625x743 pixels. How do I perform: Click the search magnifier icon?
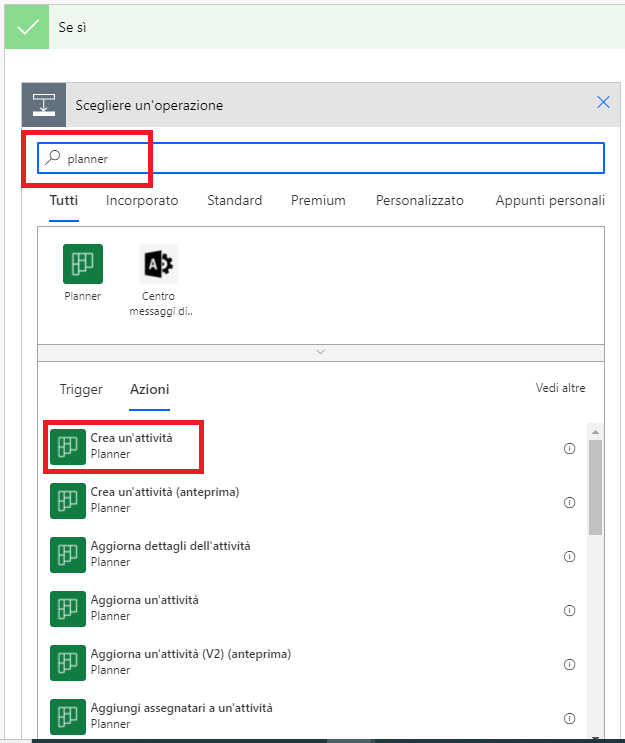point(53,157)
